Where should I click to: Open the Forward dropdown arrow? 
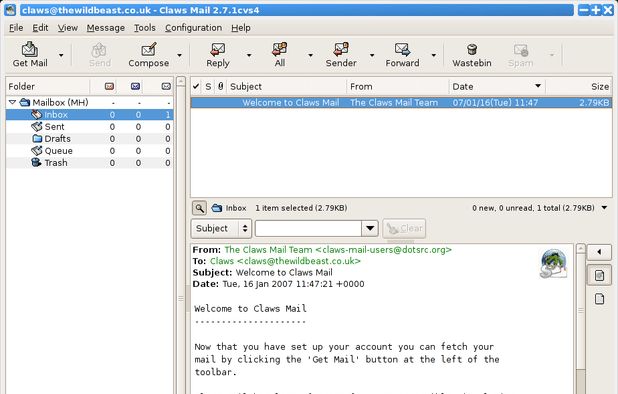tap(434, 55)
